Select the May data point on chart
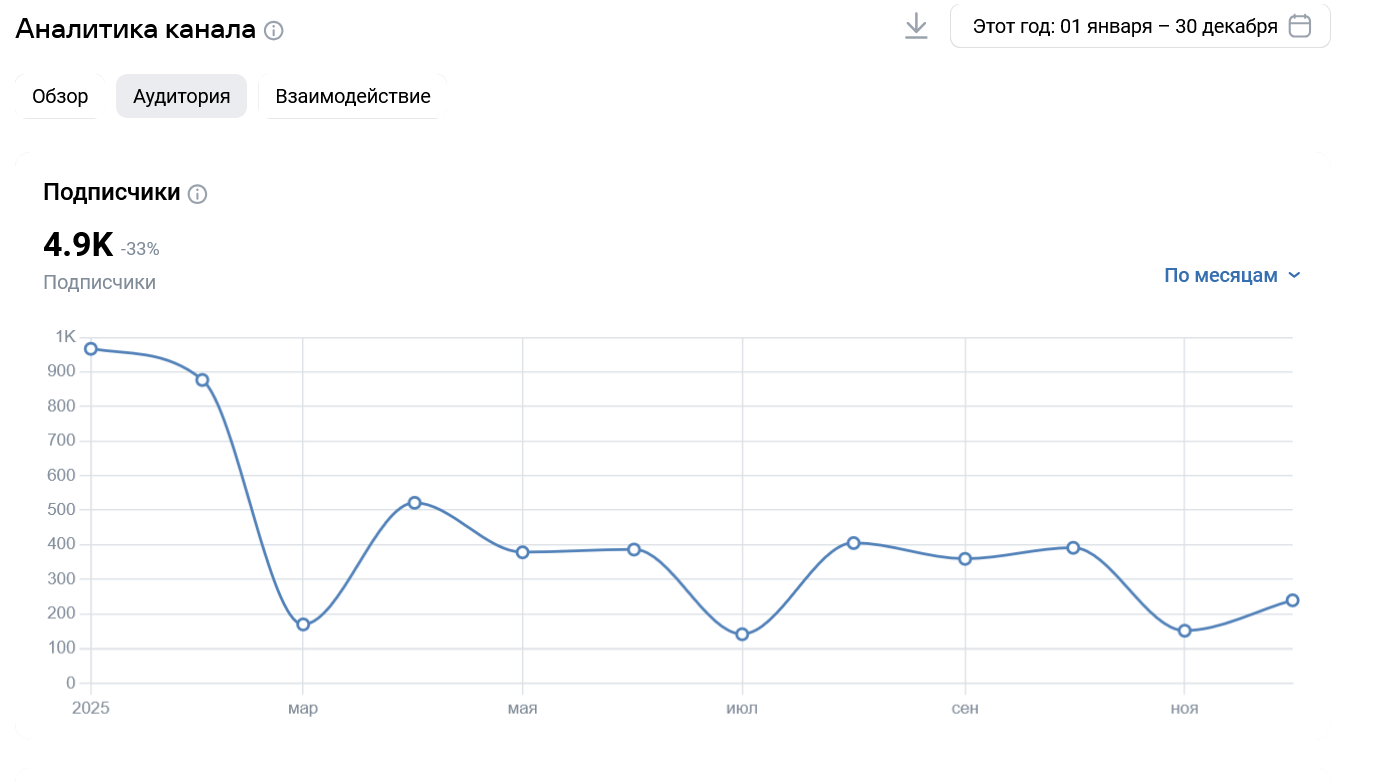Screen dimensions: 1392x782 [522, 552]
